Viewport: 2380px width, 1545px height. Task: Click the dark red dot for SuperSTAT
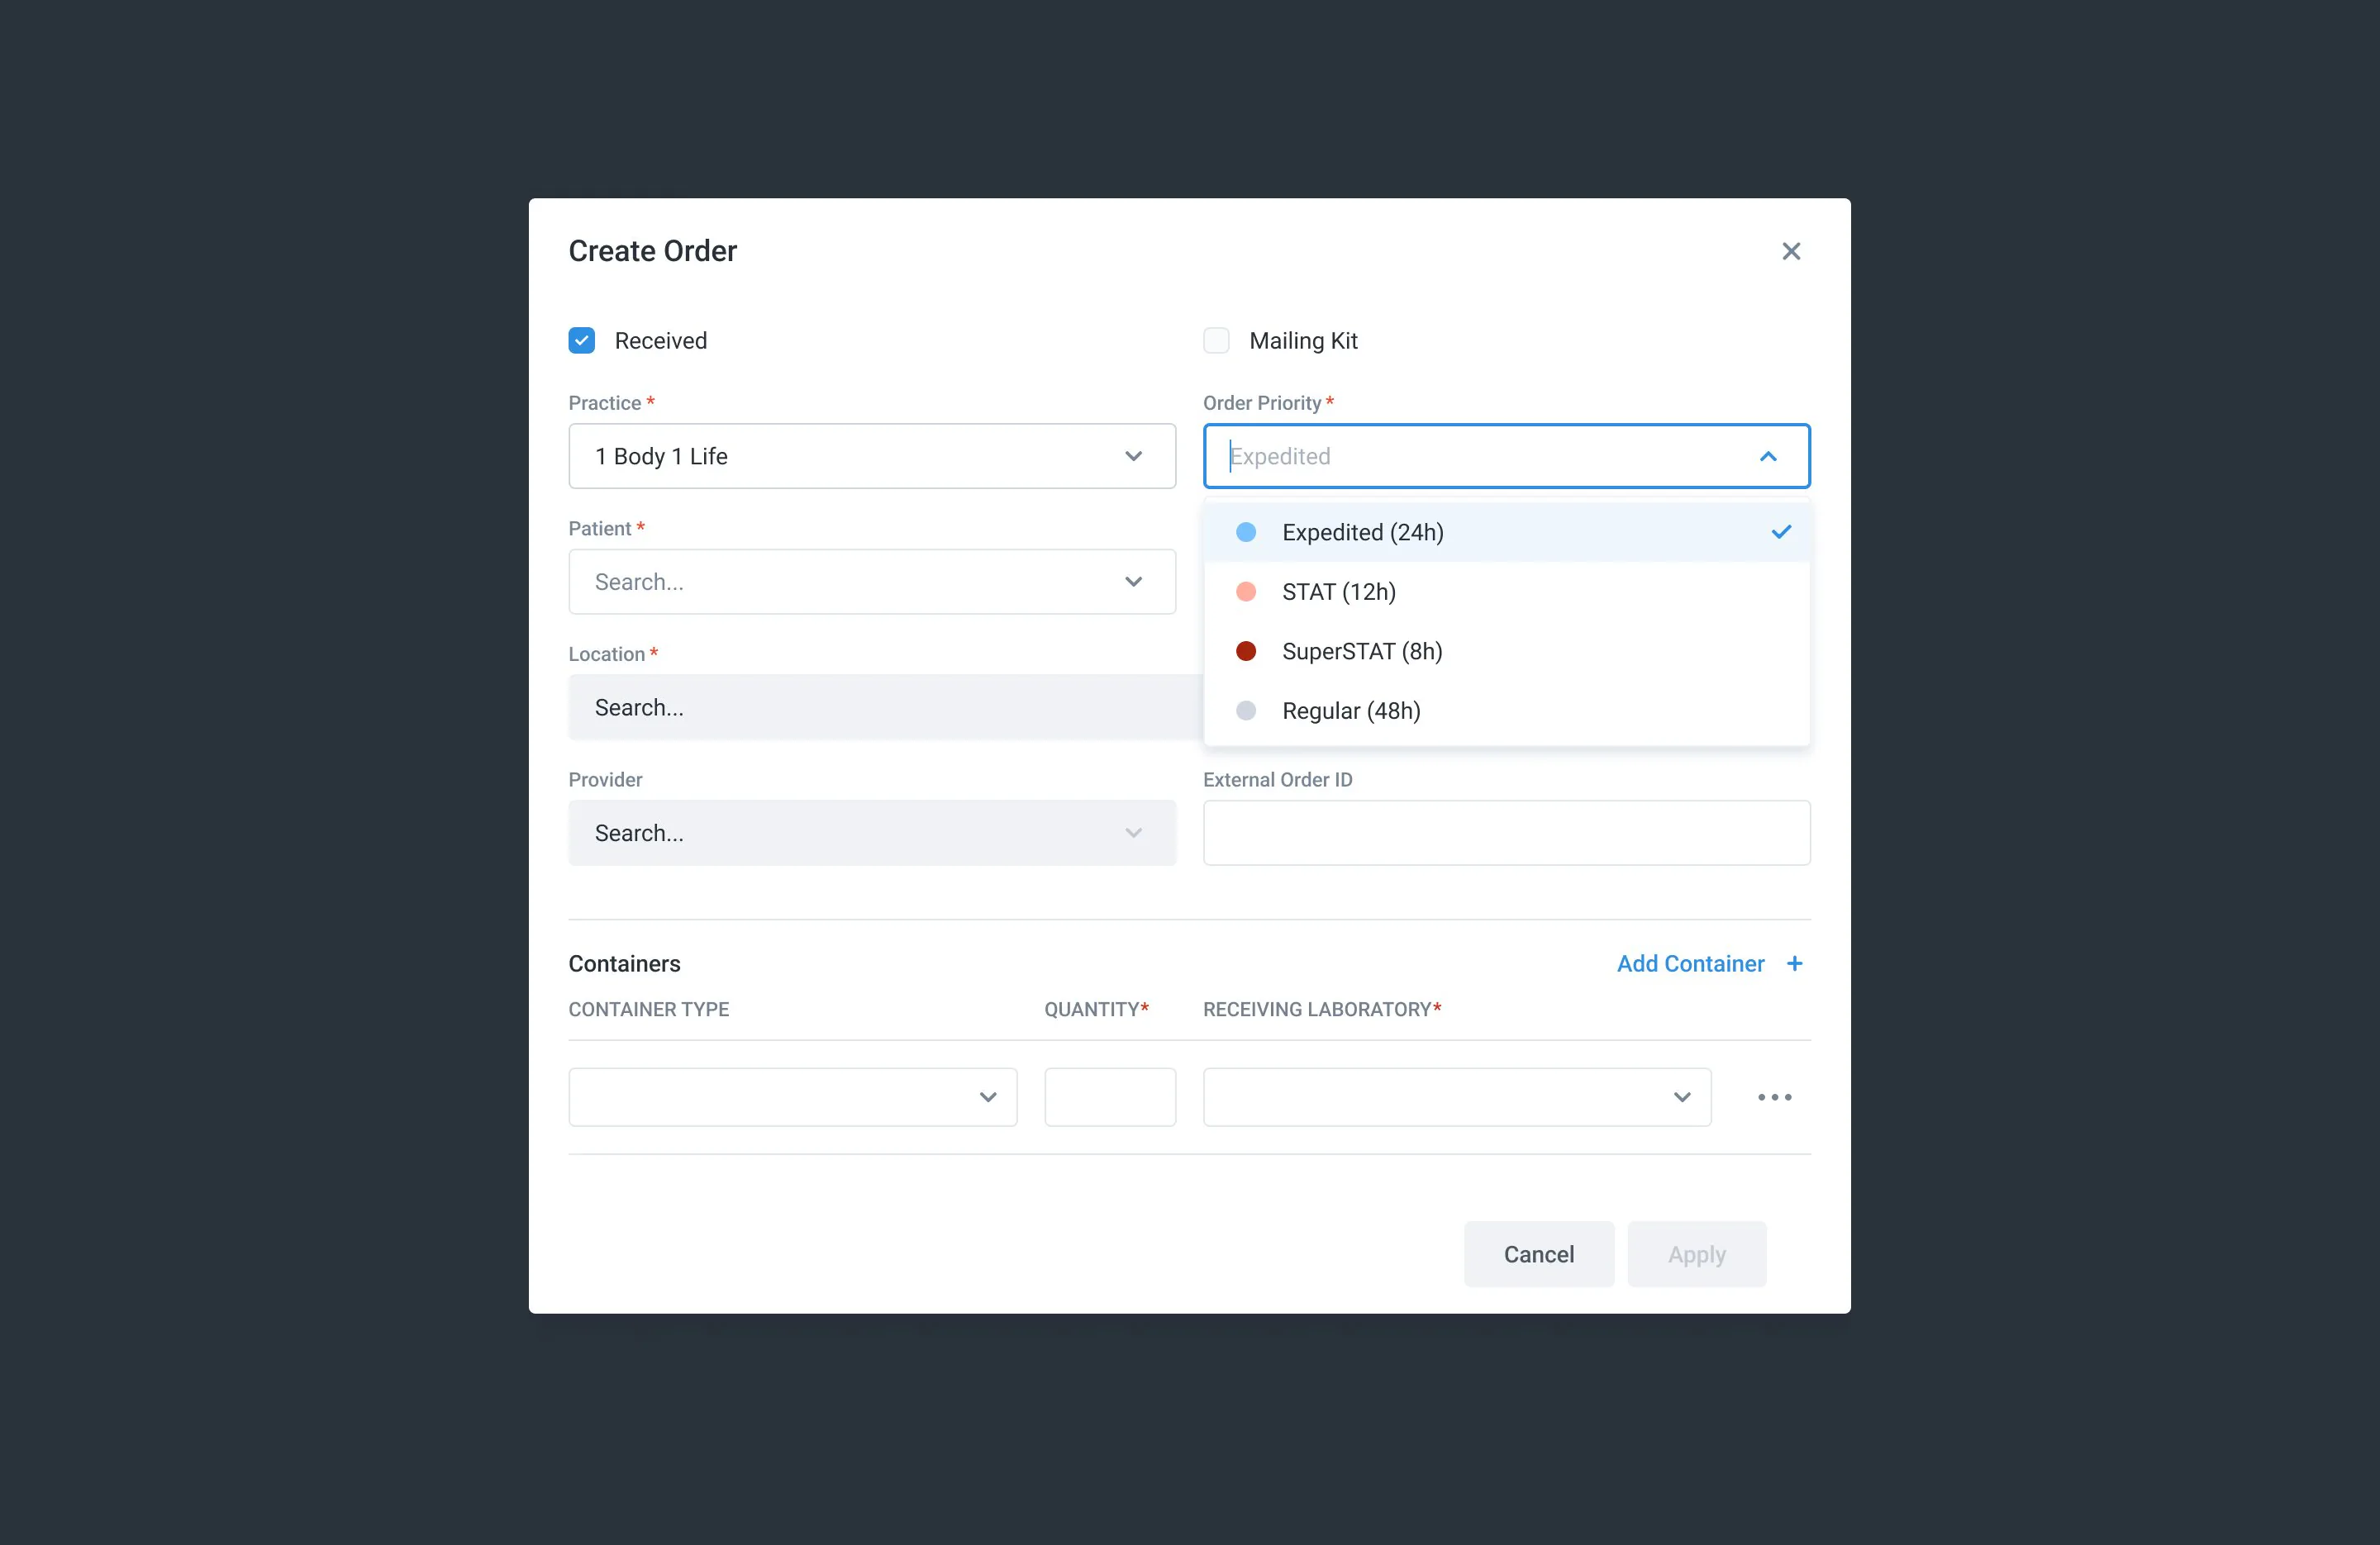click(1246, 651)
